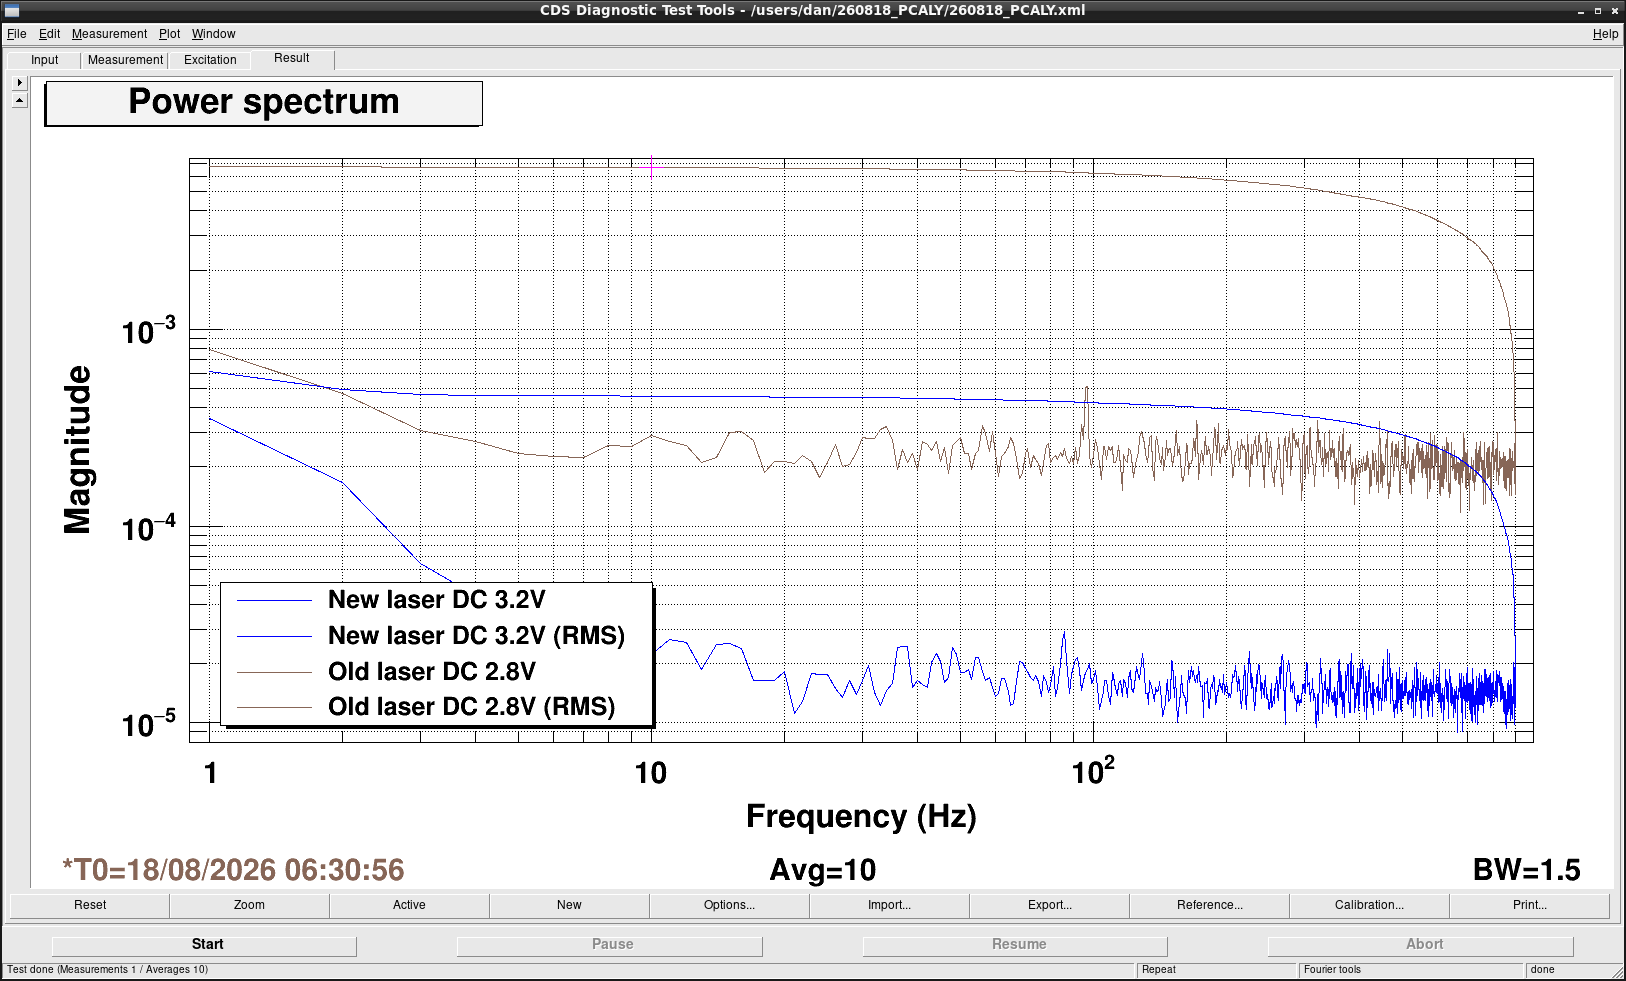Open plot Options dialog
Viewport: 1626px width, 981px height.
729,905
